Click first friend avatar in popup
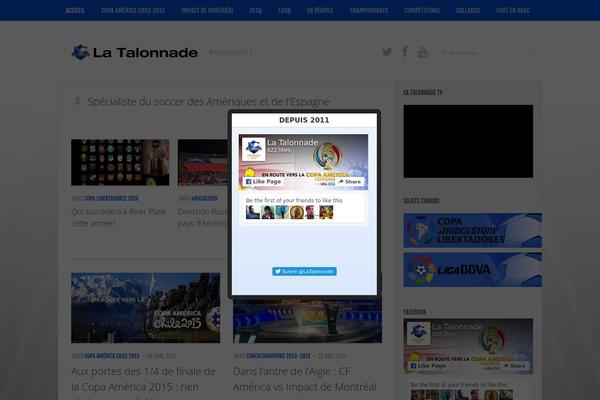The image size is (600, 400). (x=253, y=212)
